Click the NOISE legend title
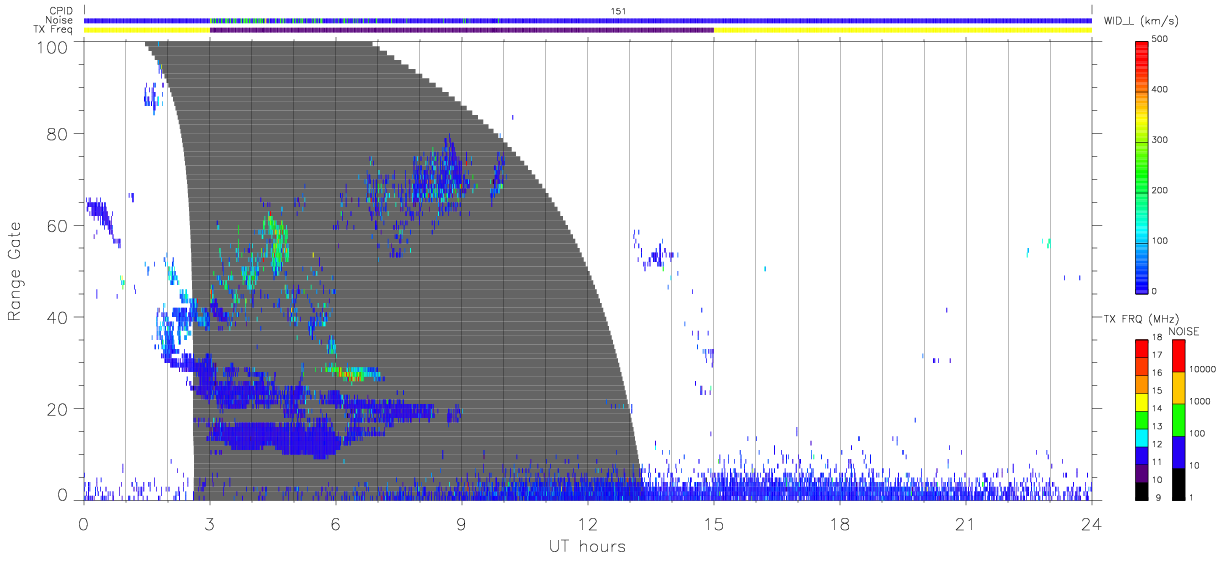1228x567 pixels. click(x=1184, y=330)
